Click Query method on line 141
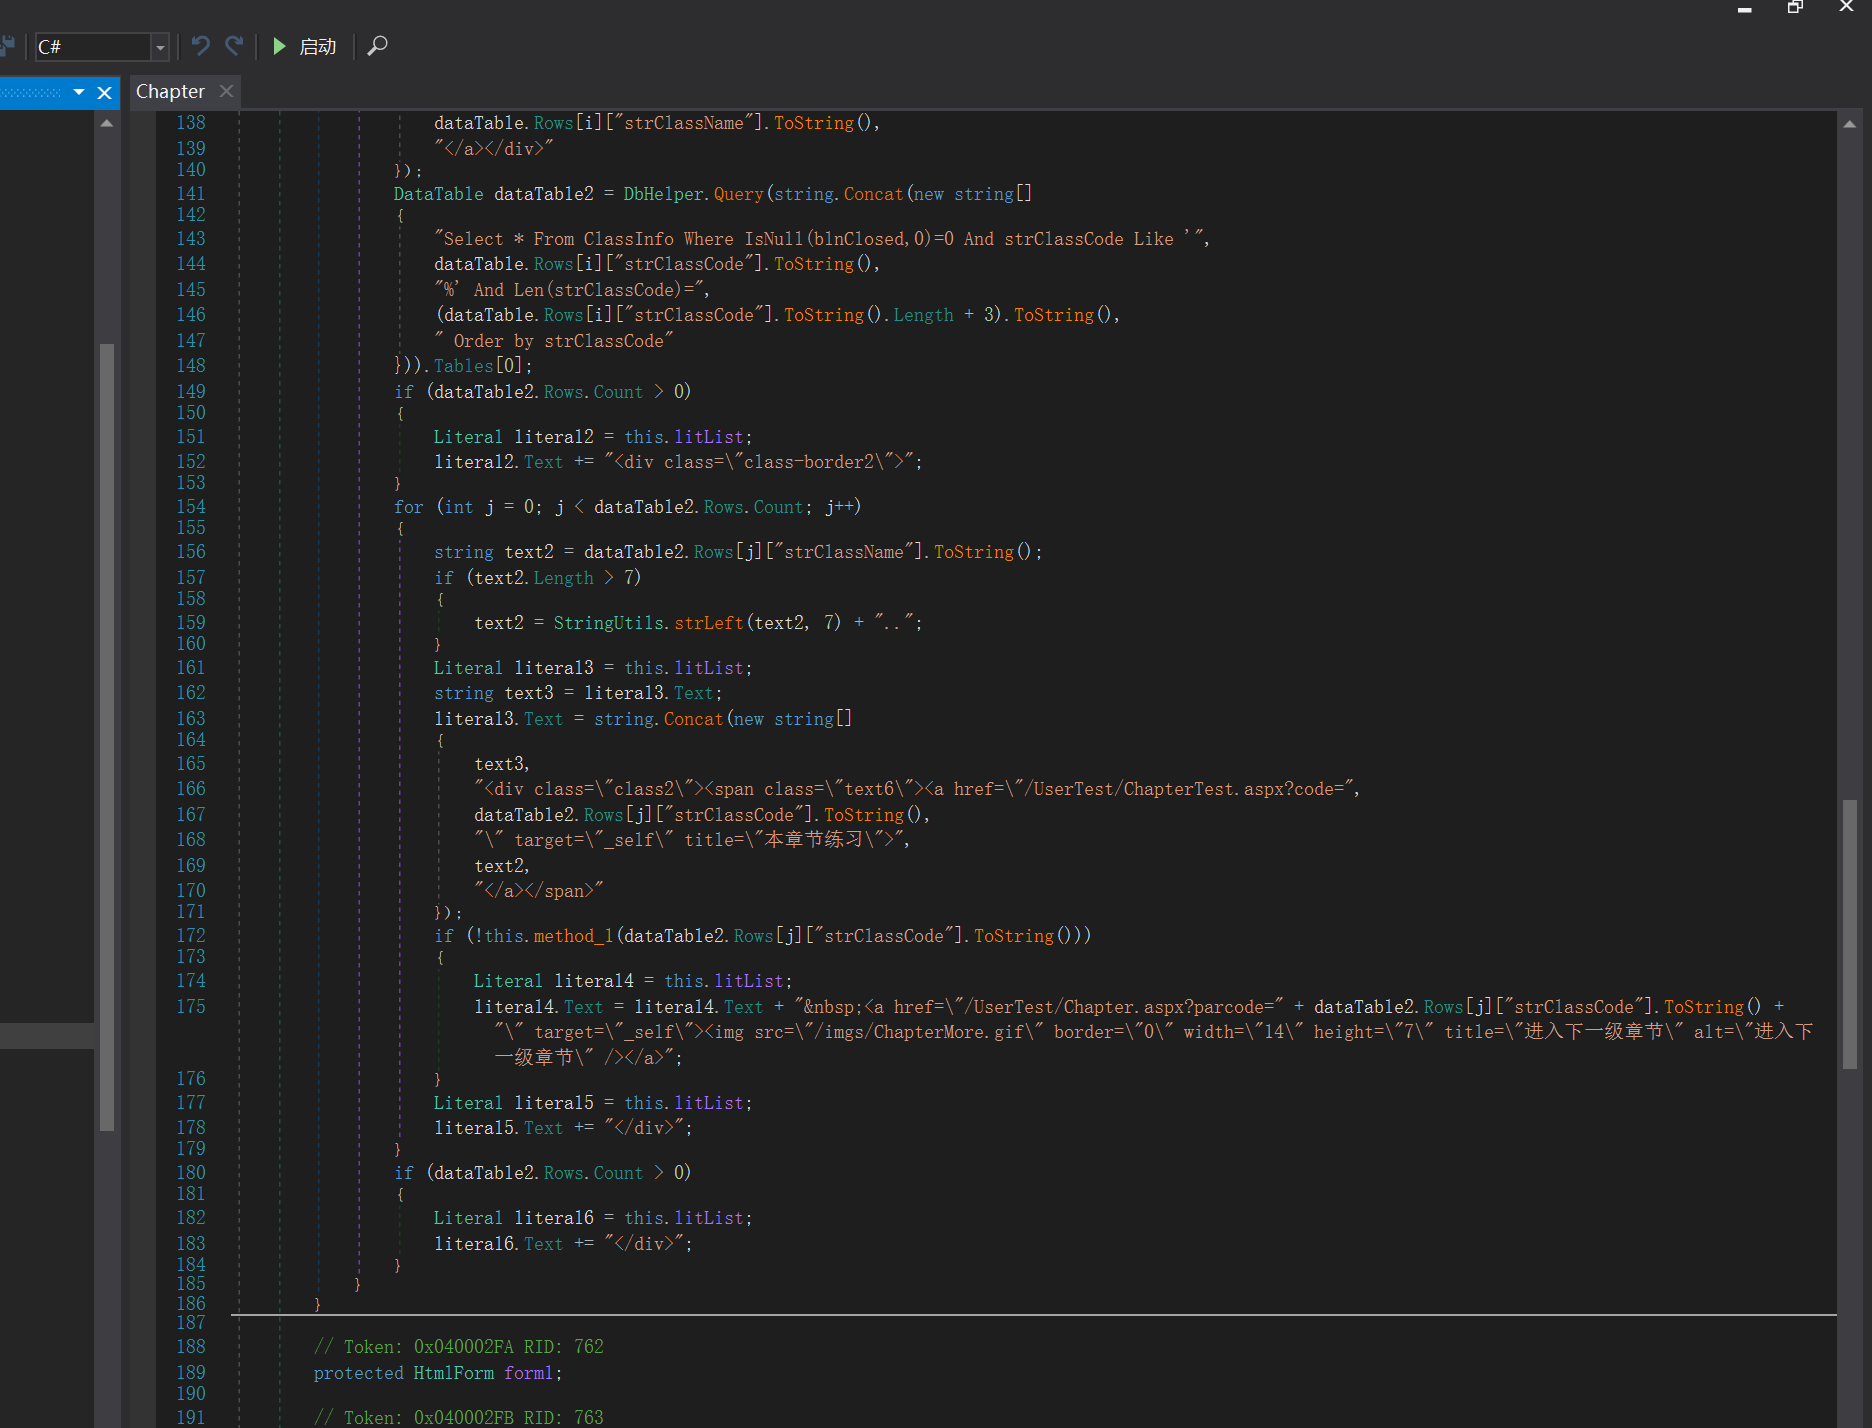Image resolution: width=1872 pixels, height=1428 pixels. click(x=739, y=194)
